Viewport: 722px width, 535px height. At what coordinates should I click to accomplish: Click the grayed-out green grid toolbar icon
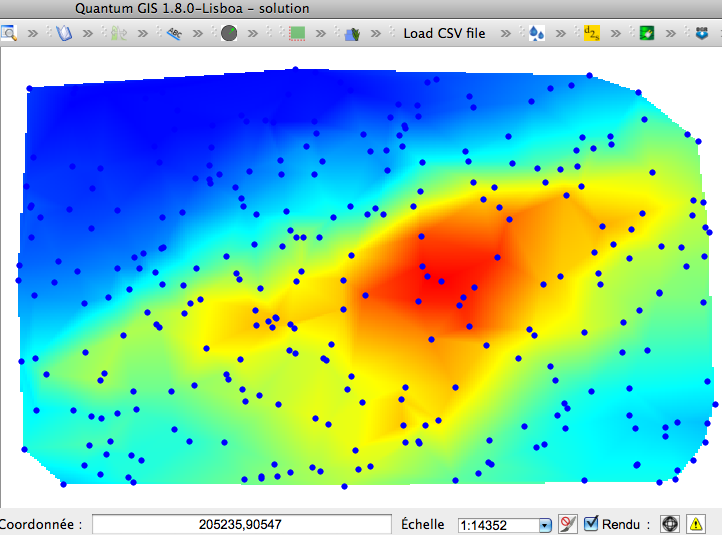pos(118,33)
